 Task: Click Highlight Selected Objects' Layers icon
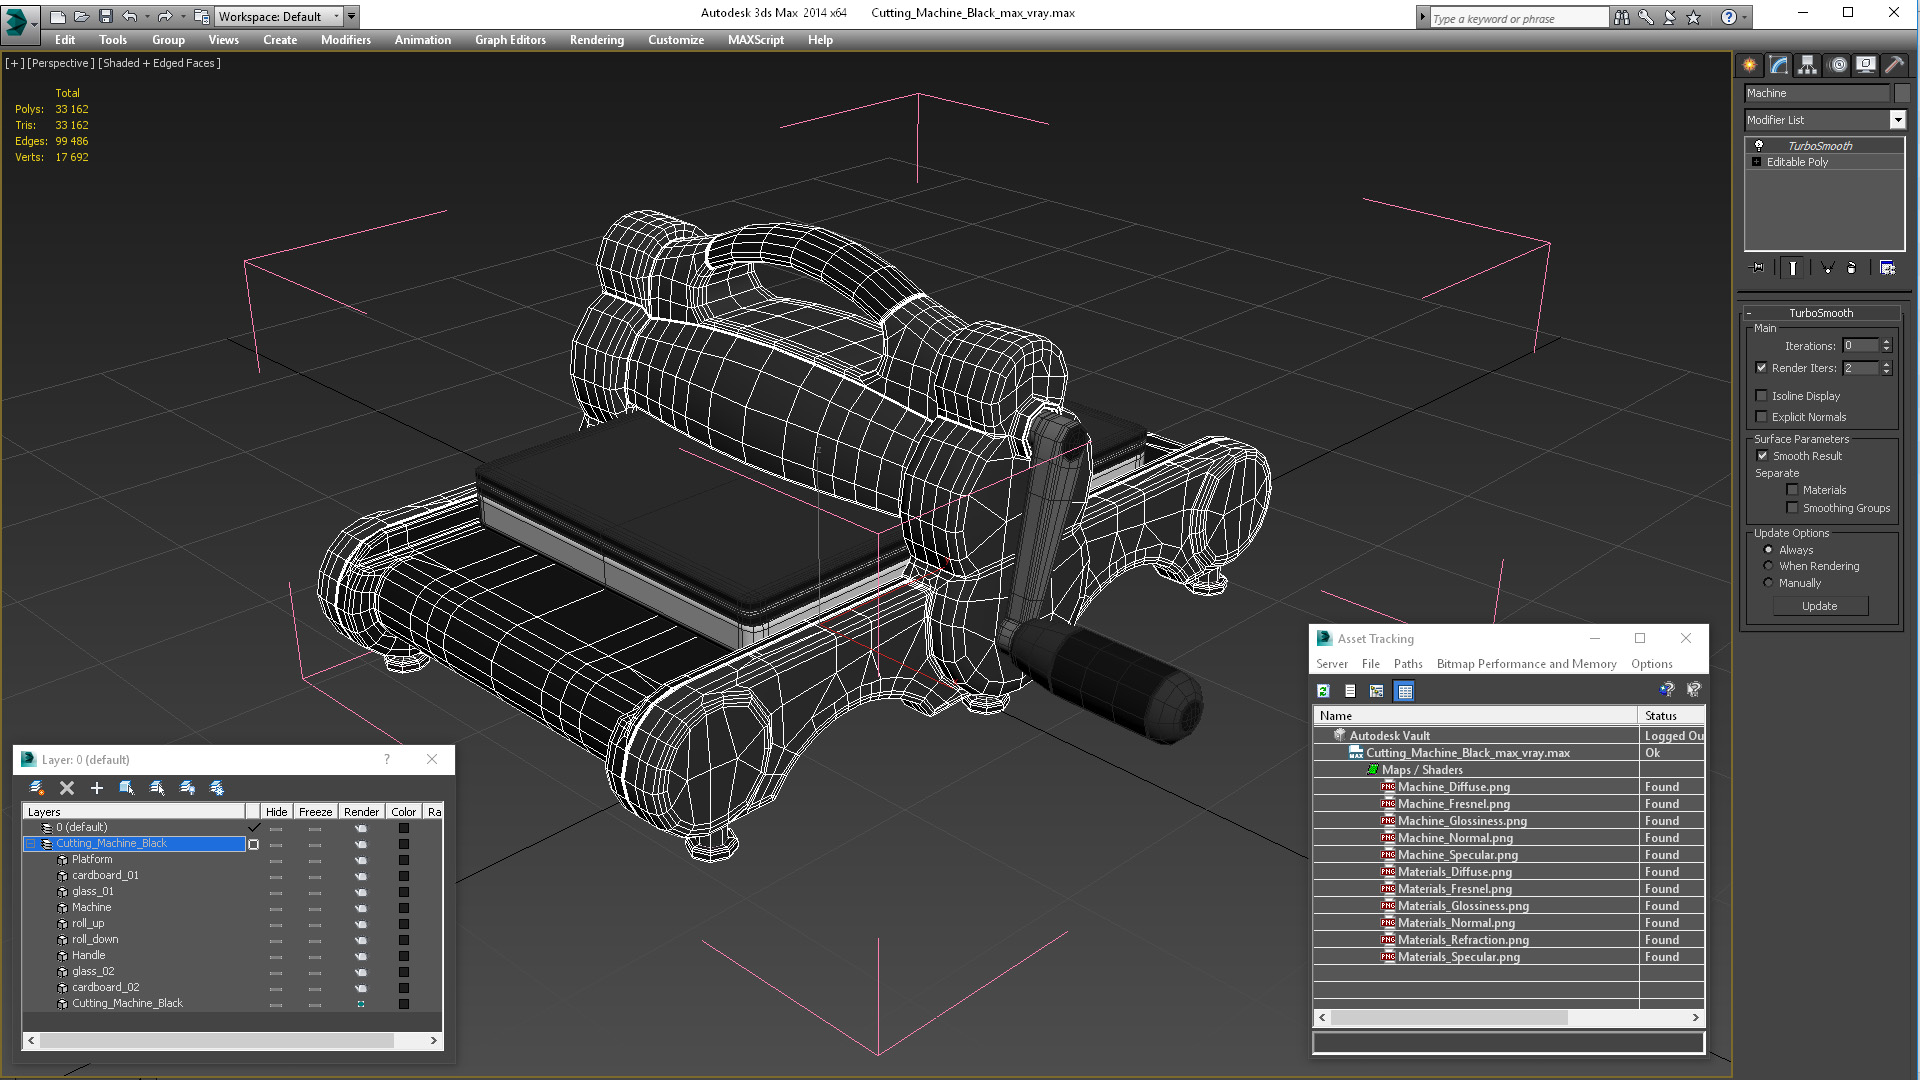[x=157, y=788]
